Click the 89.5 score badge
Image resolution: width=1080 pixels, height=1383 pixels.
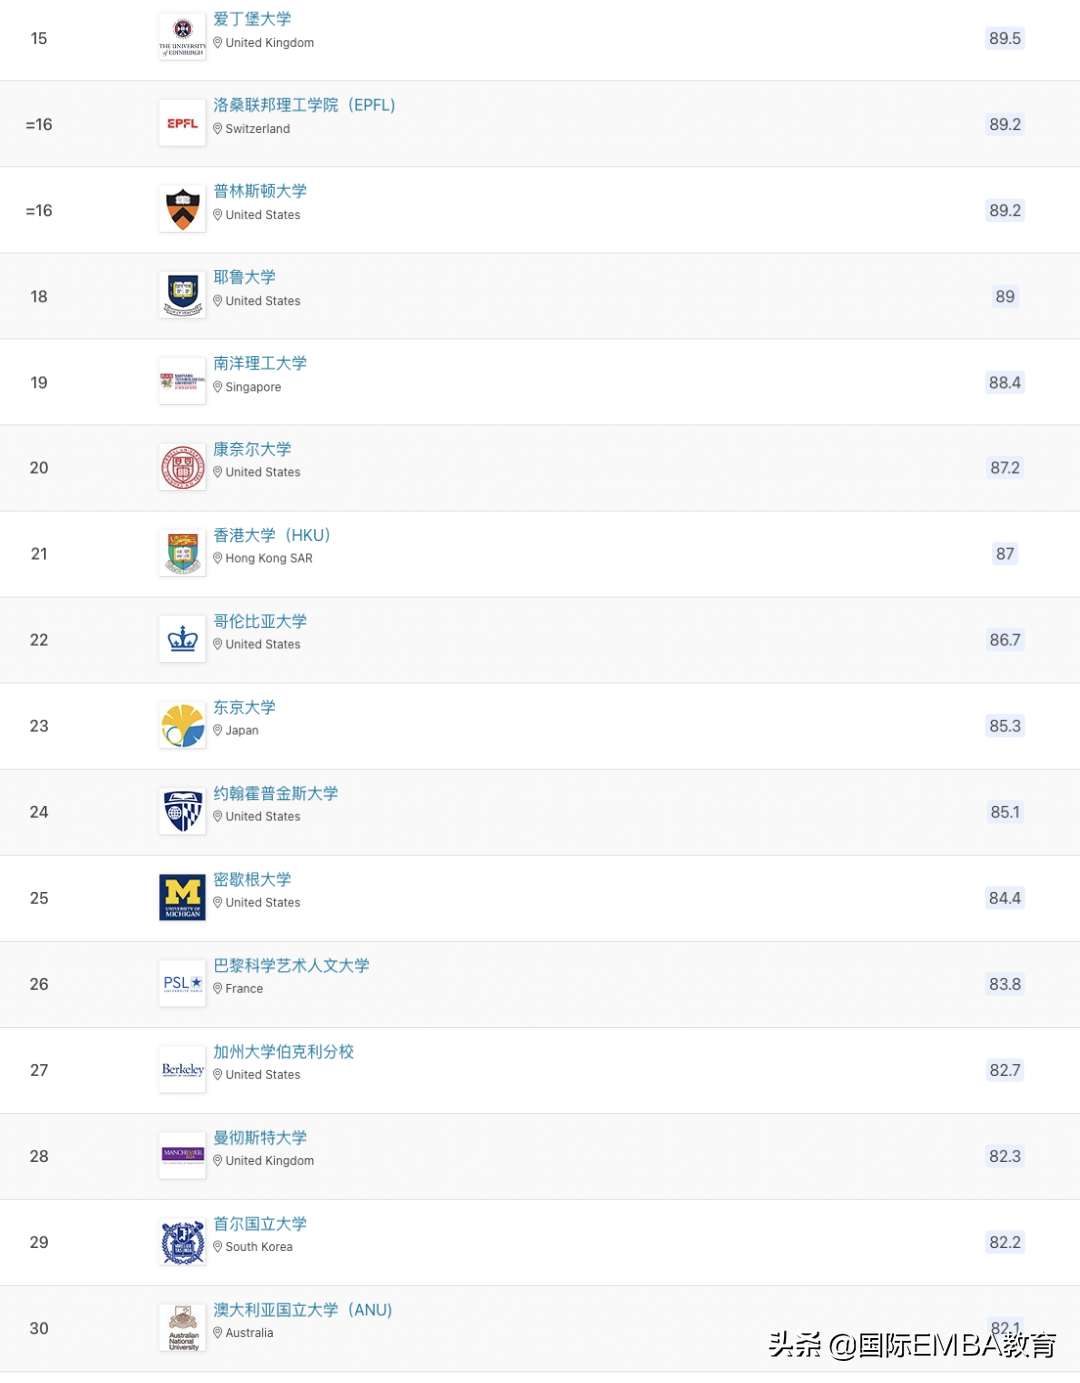[x=1005, y=38]
